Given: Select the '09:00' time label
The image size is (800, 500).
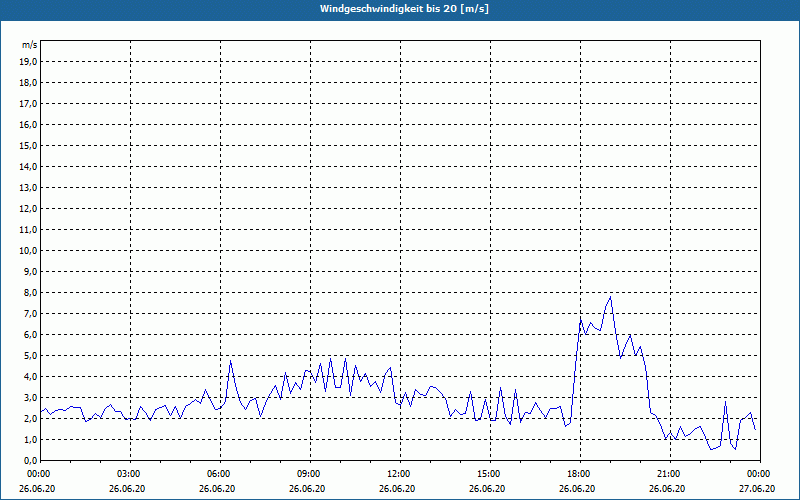Looking at the screenshot, I should pyautogui.click(x=309, y=474).
